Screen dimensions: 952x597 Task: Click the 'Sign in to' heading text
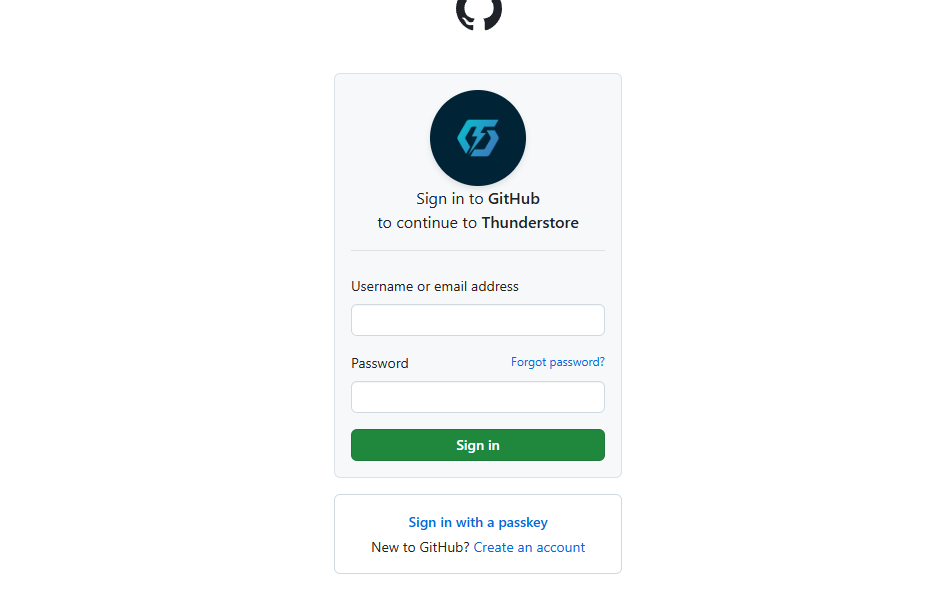tap(450, 199)
